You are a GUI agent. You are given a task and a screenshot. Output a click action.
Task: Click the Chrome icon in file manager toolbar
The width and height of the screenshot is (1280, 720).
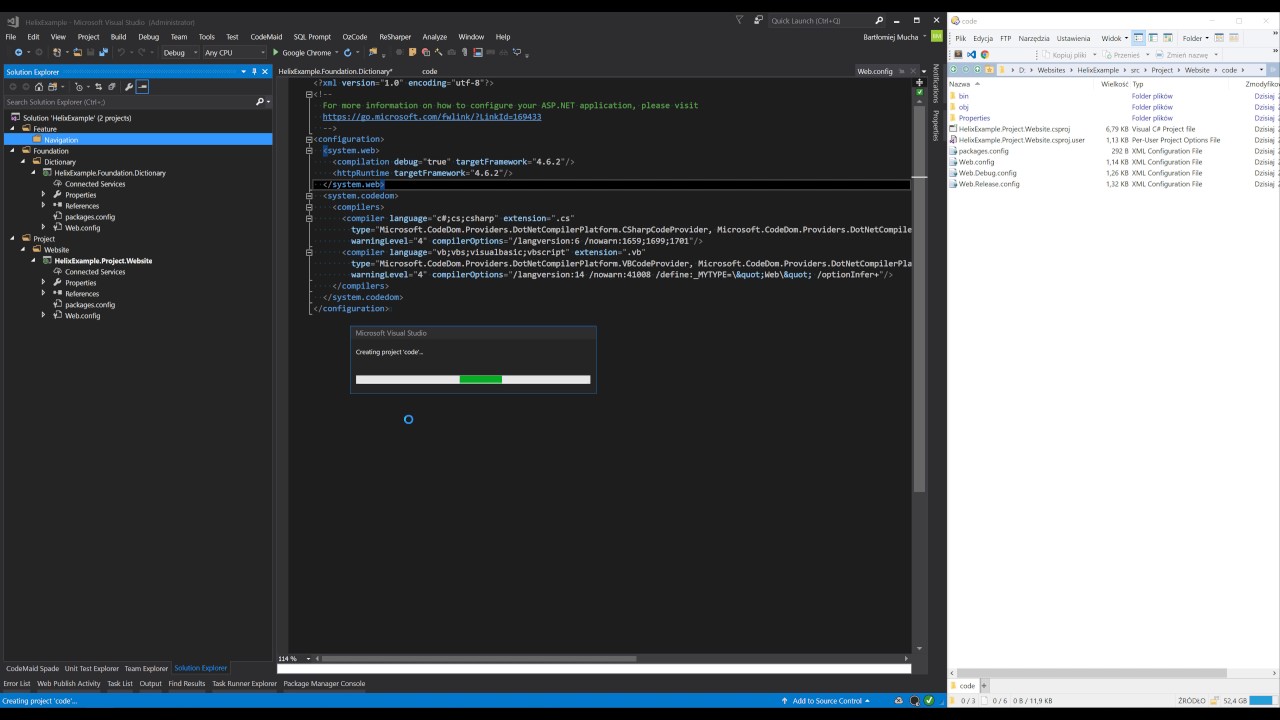pos(985,54)
